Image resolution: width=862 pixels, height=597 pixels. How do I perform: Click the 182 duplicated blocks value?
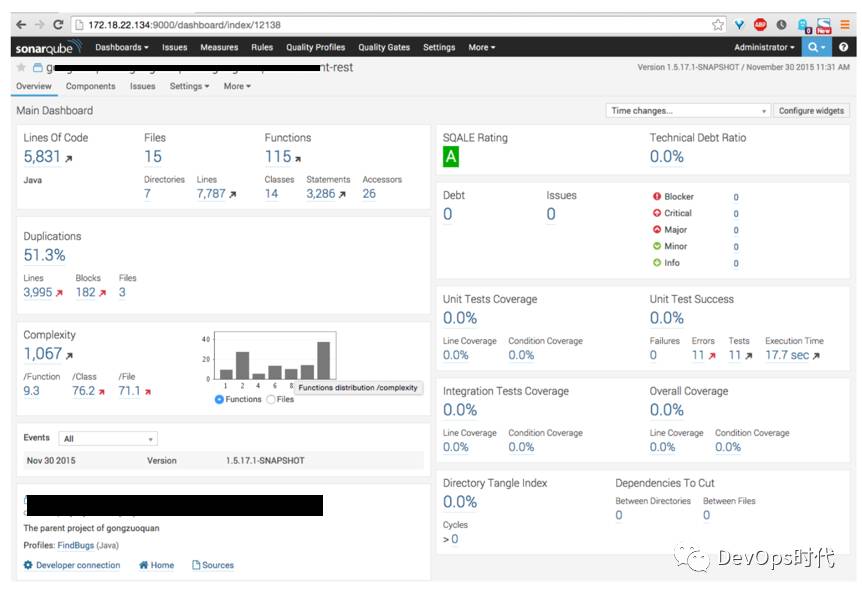pyautogui.click(x=85, y=292)
